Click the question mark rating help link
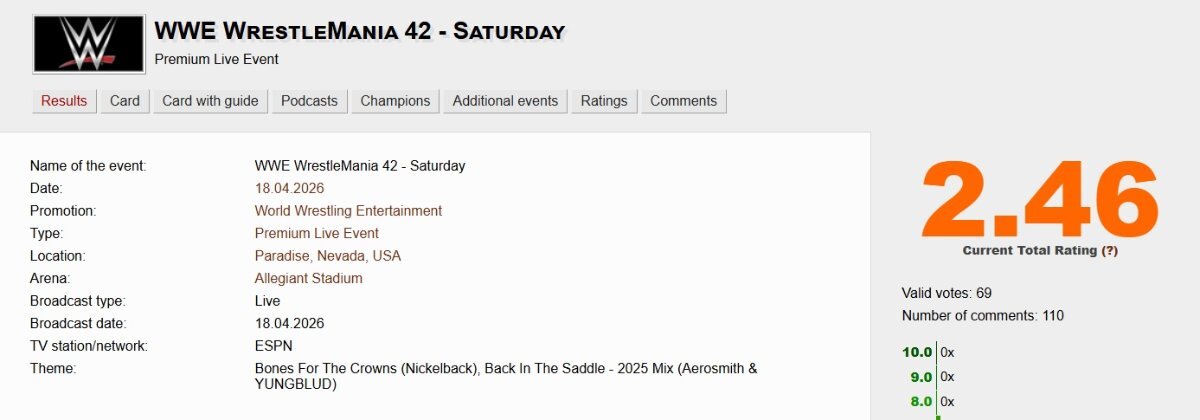Image resolution: width=1200 pixels, height=420 pixels. pos(1110,251)
